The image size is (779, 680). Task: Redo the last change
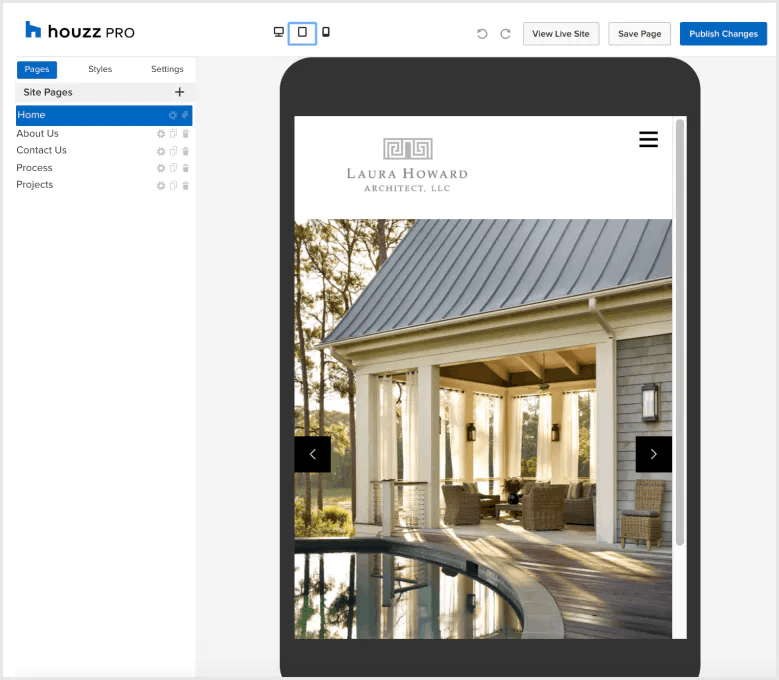[505, 34]
